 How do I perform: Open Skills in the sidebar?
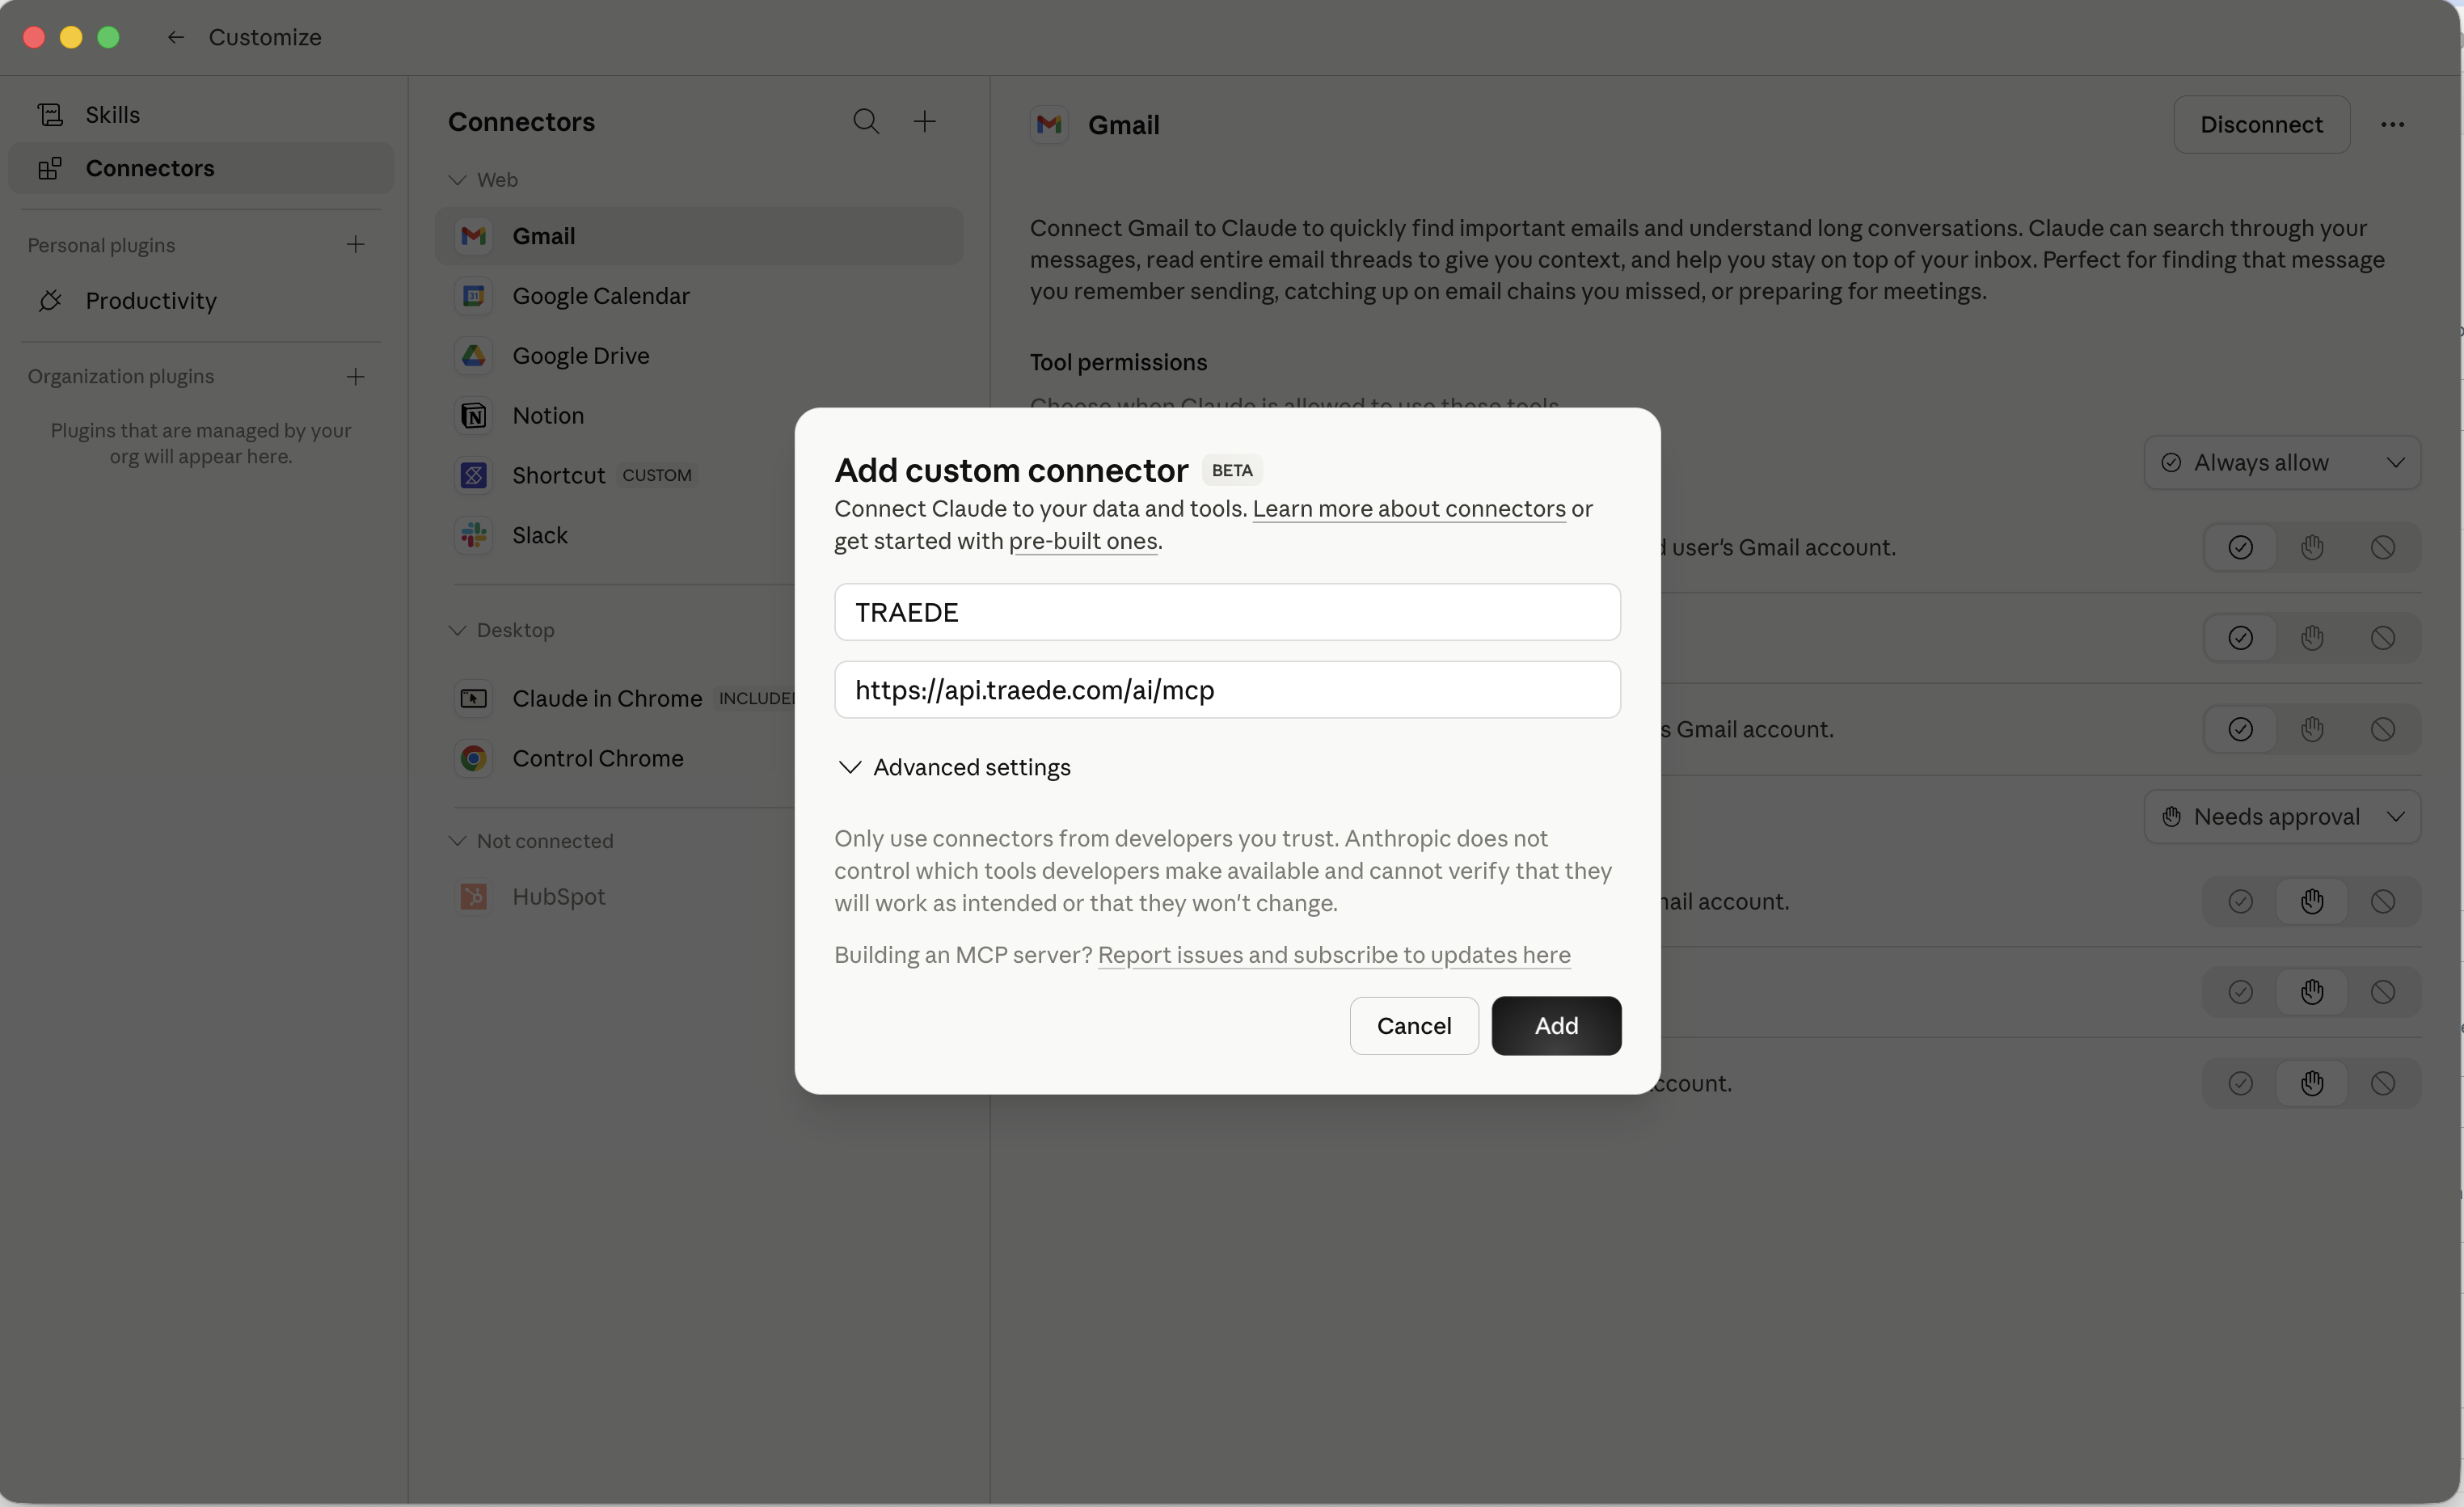pos(112,115)
